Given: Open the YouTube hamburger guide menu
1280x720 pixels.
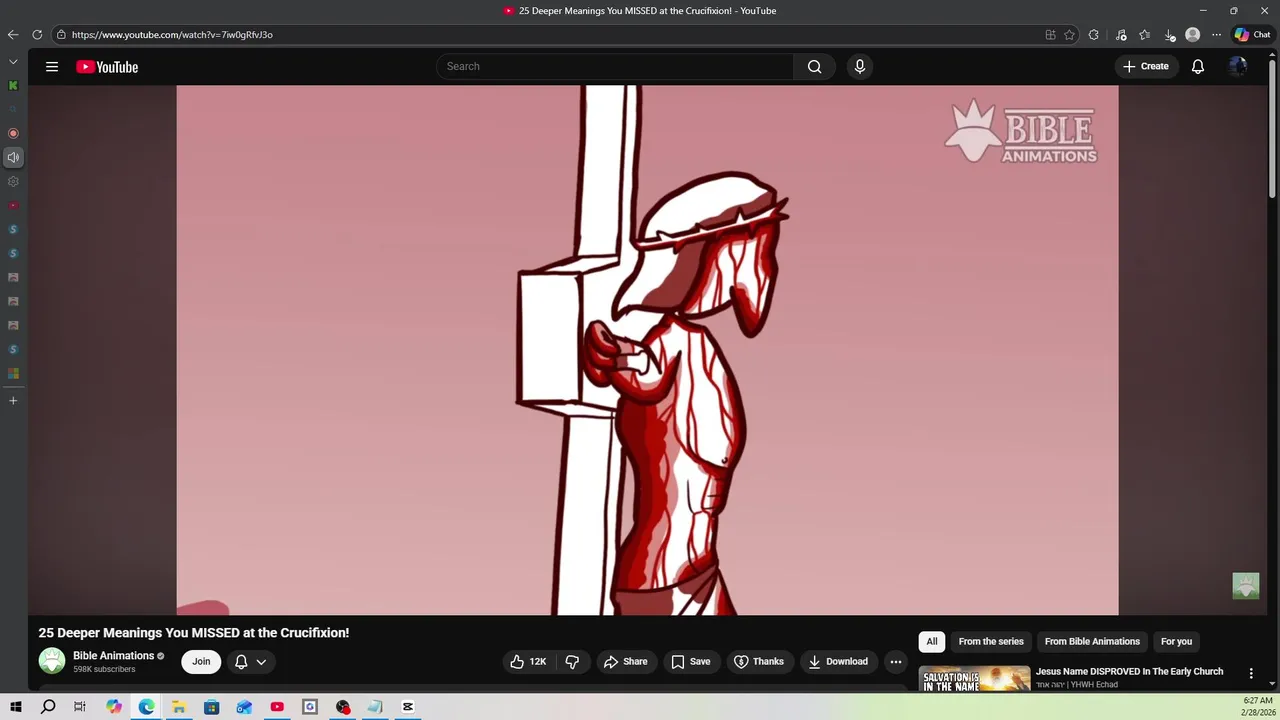Looking at the screenshot, I should [x=52, y=67].
